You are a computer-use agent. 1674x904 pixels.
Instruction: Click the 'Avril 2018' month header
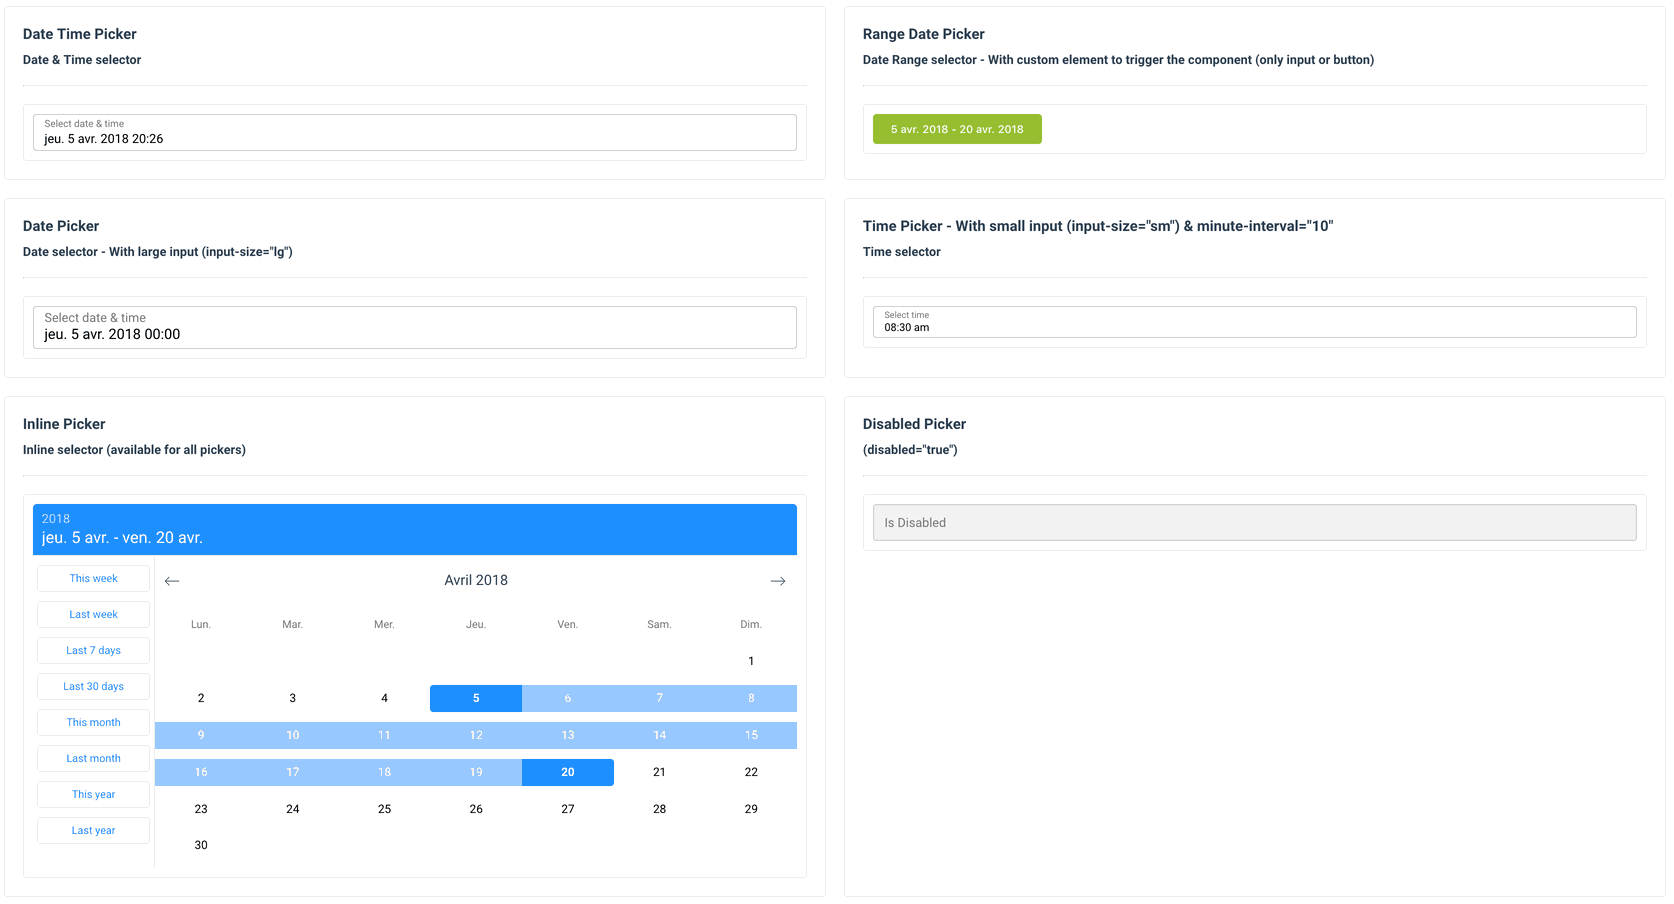pyautogui.click(x=475, y=580)
